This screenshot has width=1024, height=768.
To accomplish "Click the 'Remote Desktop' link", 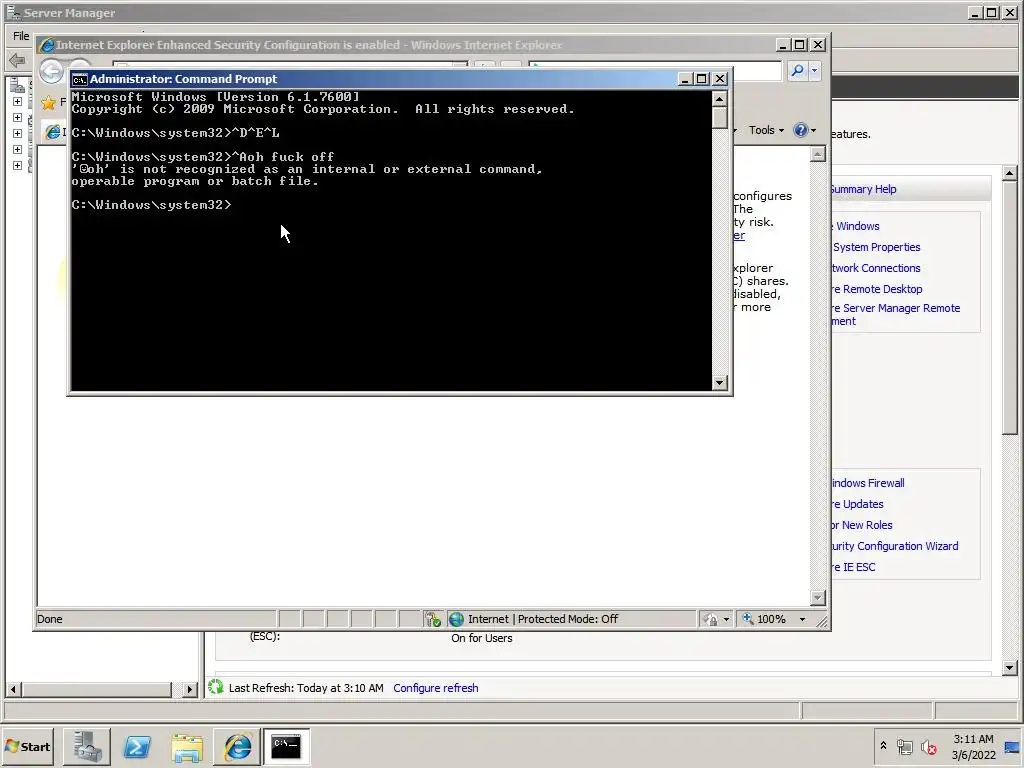I will [x=877, y=289].
